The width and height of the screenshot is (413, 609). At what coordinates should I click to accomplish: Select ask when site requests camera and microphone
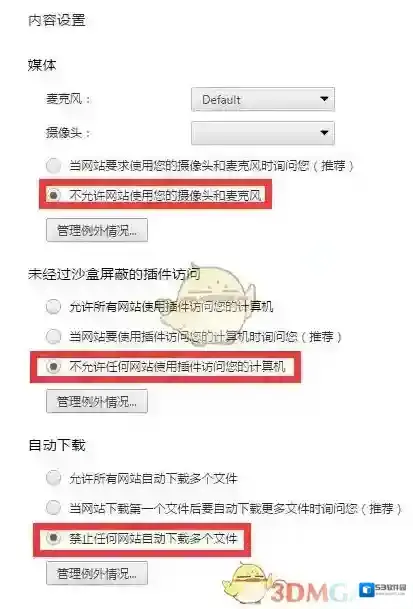(x=54, y=166)
